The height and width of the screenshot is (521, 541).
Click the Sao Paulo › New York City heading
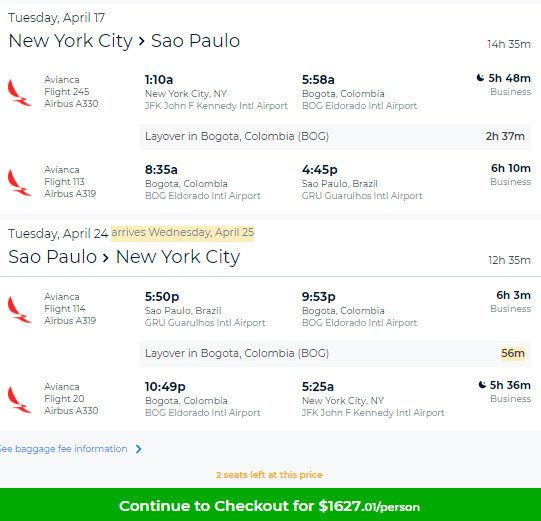coord(124,257)
